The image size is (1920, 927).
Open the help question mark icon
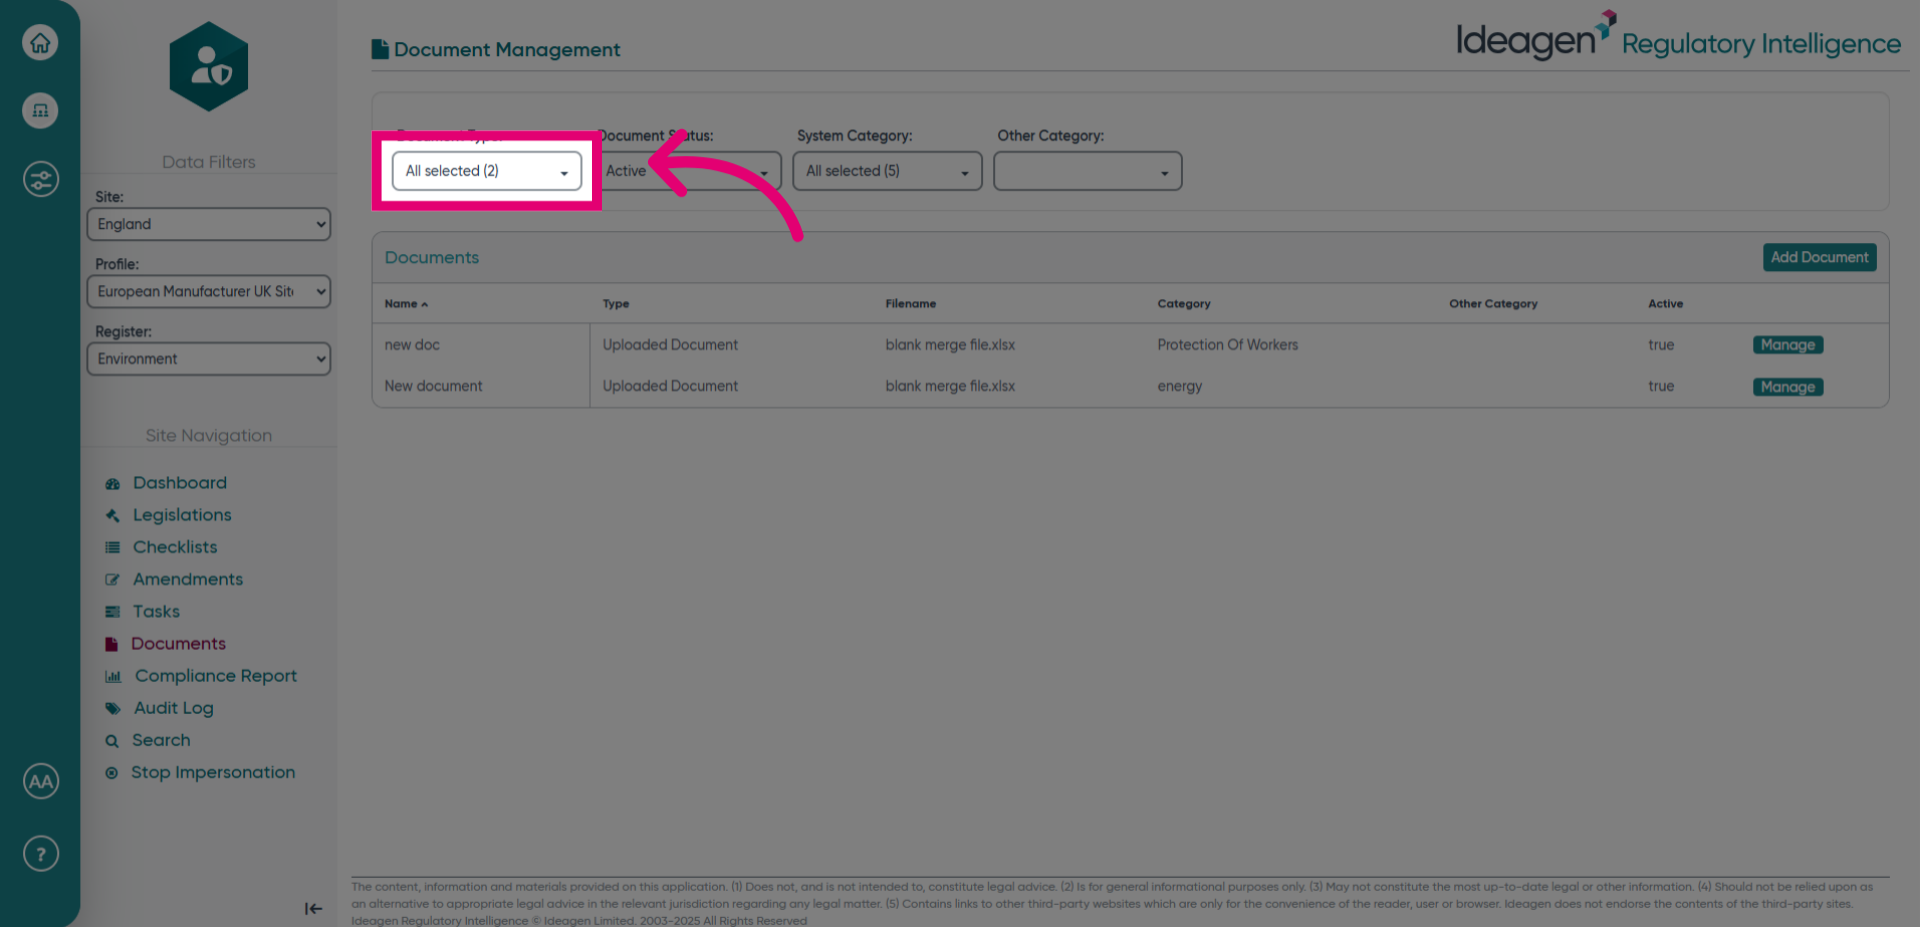point(40,854)
